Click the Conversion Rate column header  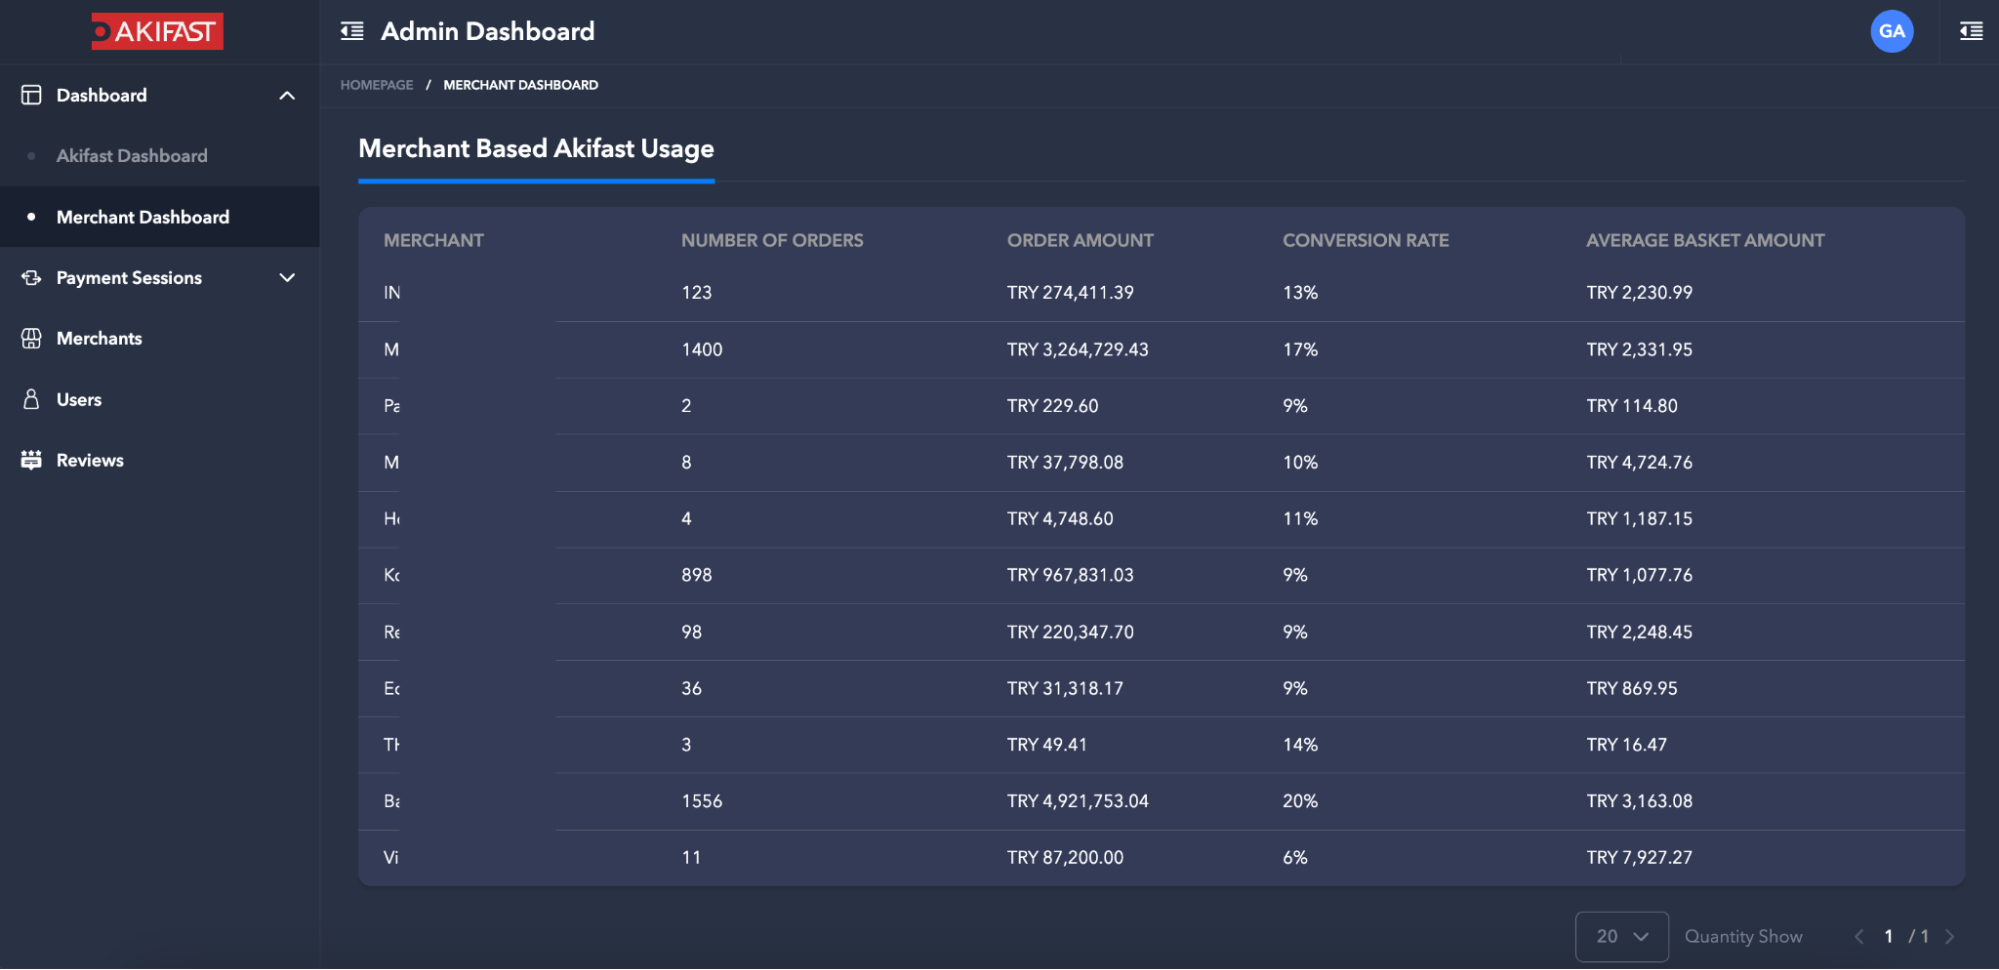click(1365, 240)
